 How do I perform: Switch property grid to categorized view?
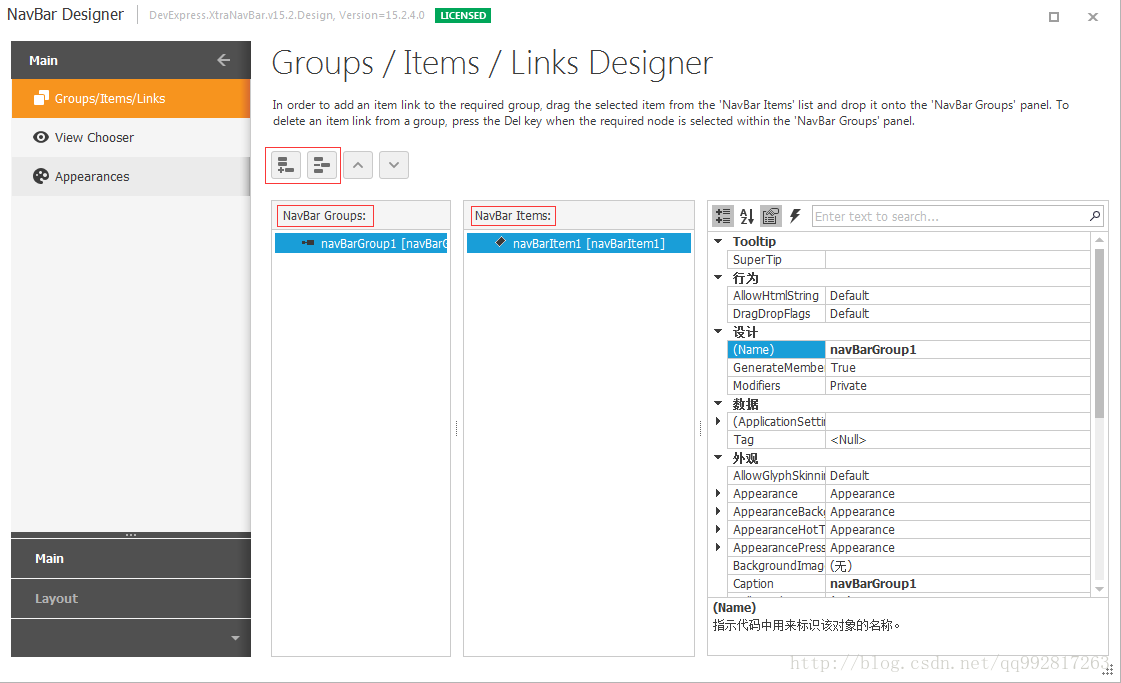(723, 216)
